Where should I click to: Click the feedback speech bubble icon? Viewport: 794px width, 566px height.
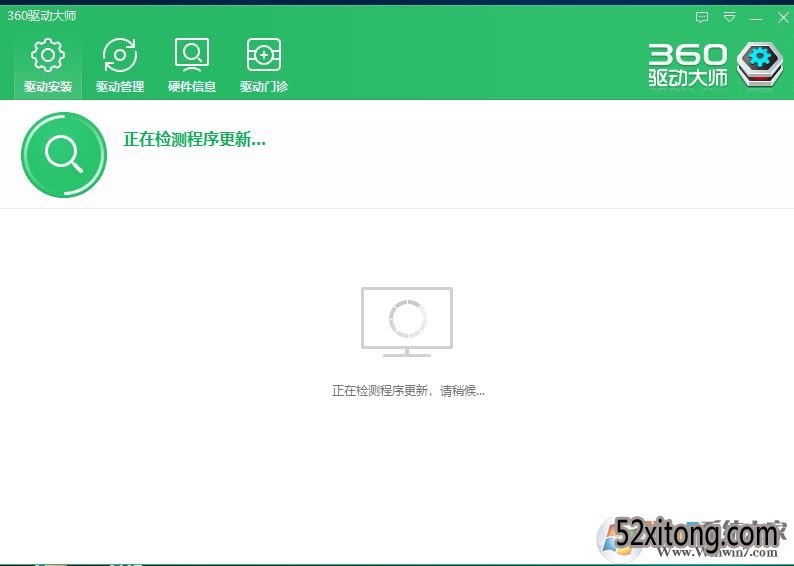(702, 18)
